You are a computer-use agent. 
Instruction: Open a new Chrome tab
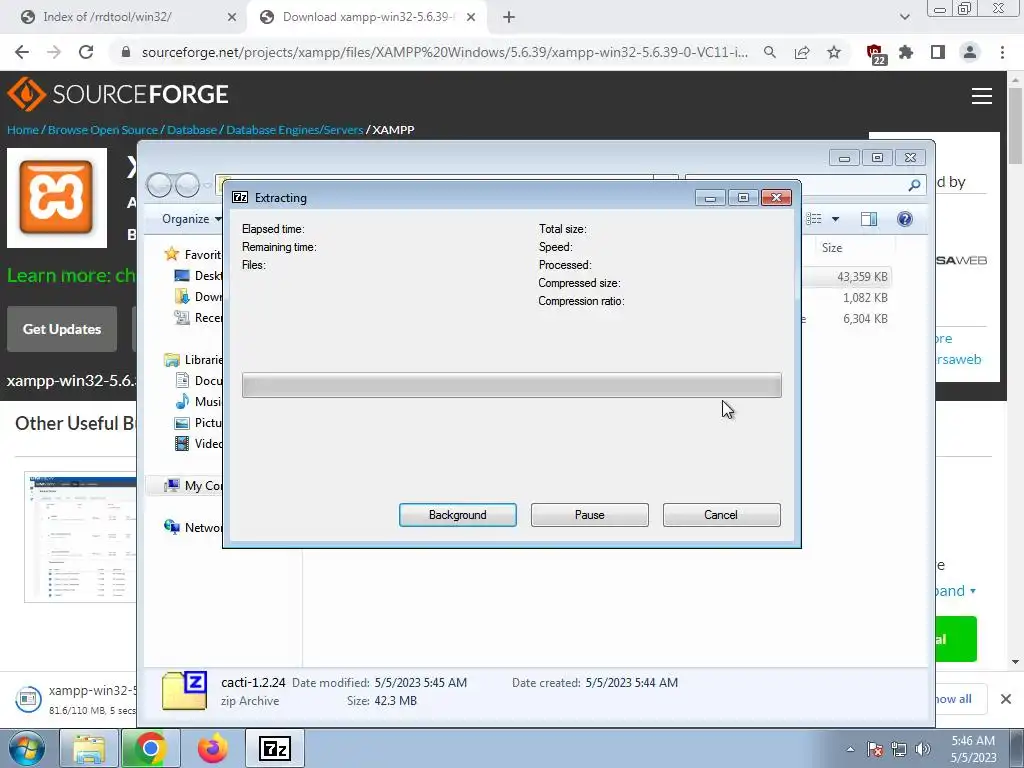[x=509, y=17]
